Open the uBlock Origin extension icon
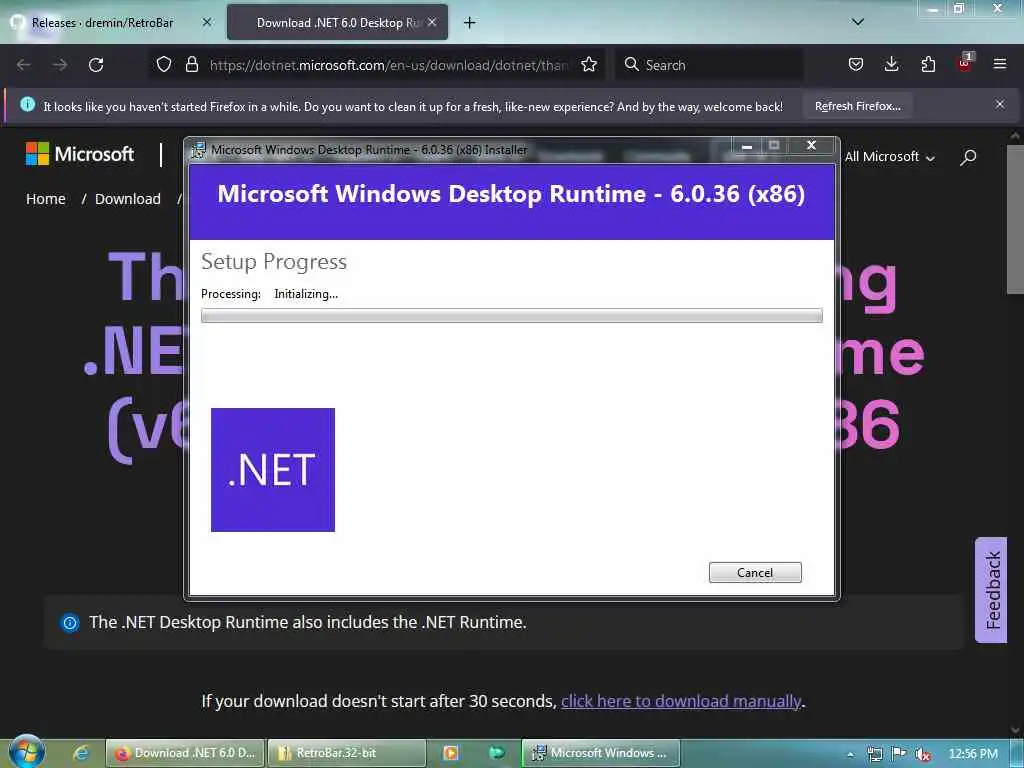 coord(965,63)
